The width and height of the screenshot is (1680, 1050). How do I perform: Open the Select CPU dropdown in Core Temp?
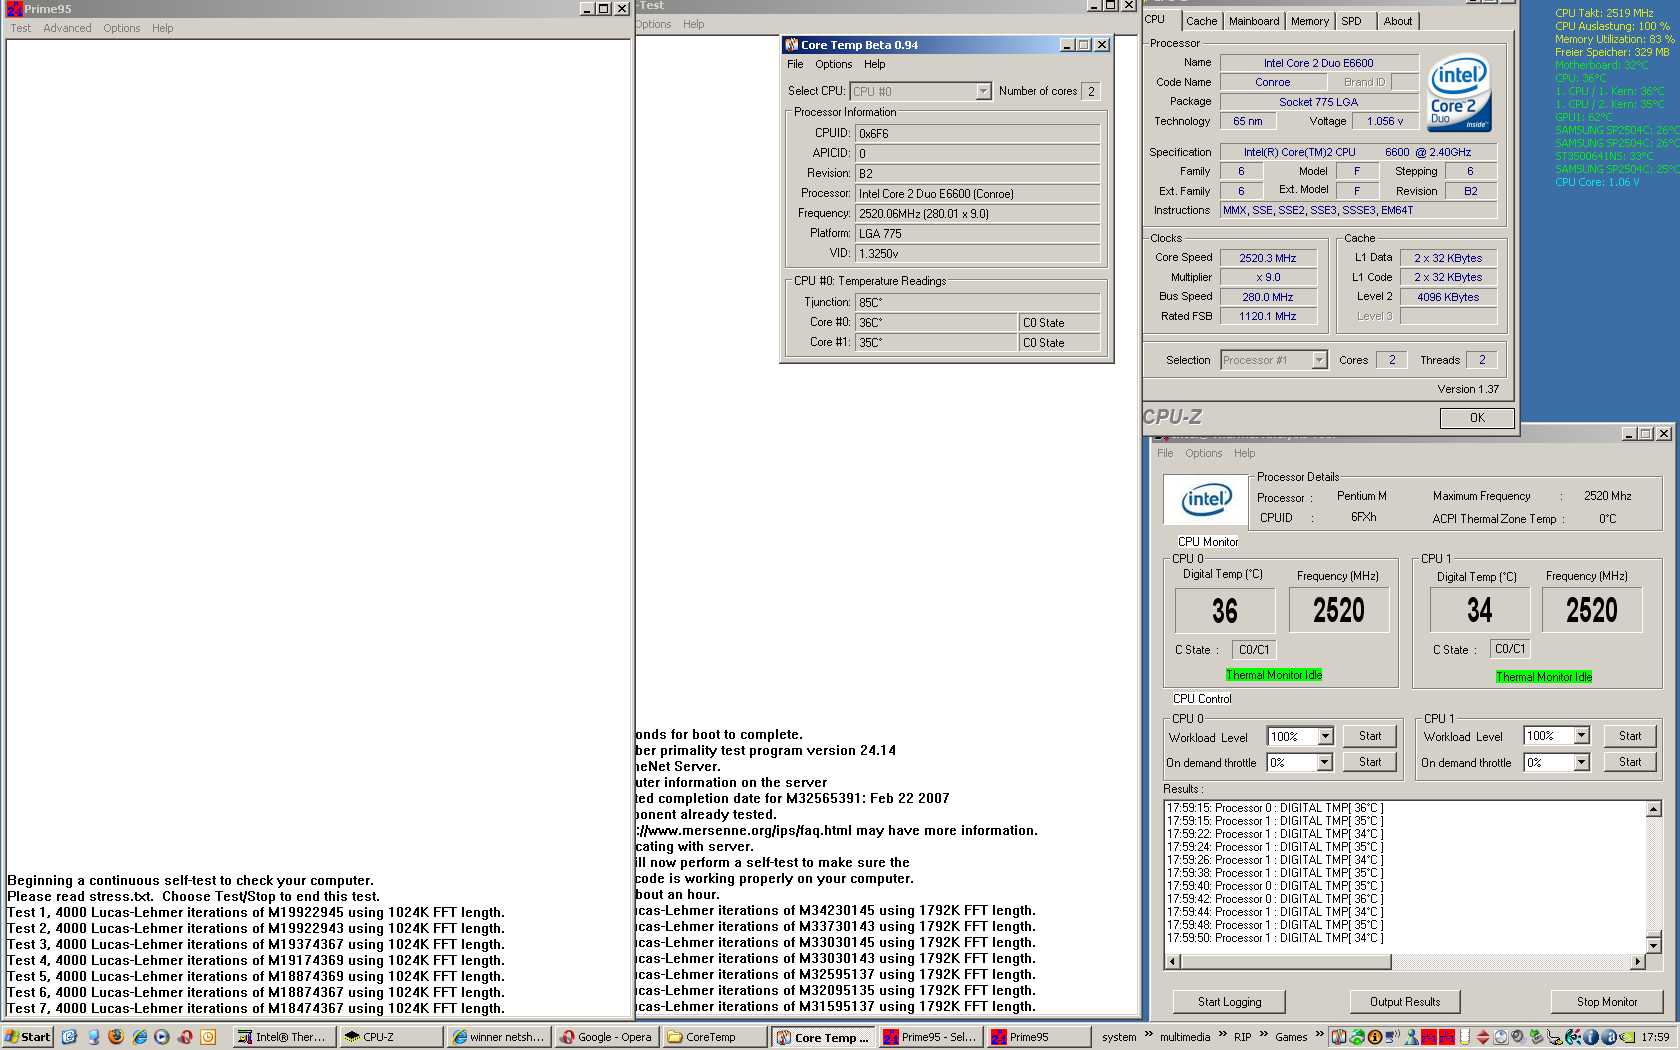coord(983,91)
